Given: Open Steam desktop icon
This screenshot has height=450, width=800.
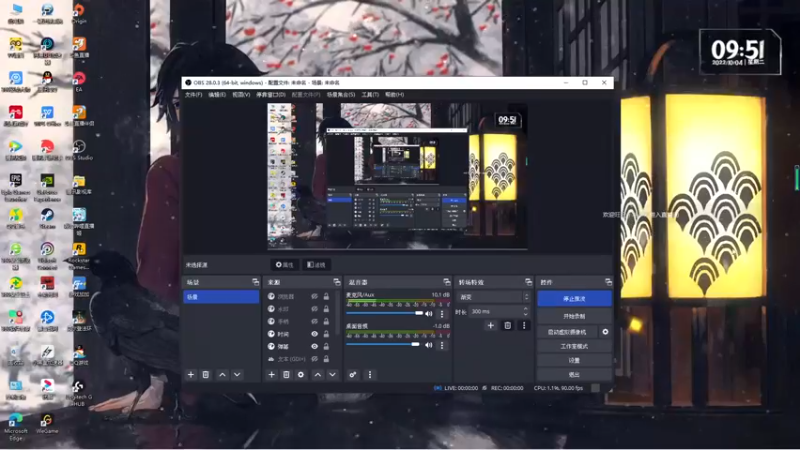Looking at the screenshot, I should (47, 218).
